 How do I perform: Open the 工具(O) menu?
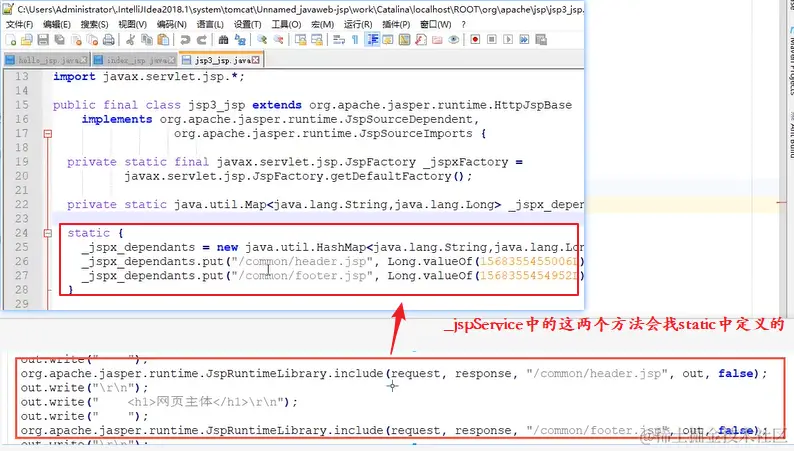tap(286, 24)
